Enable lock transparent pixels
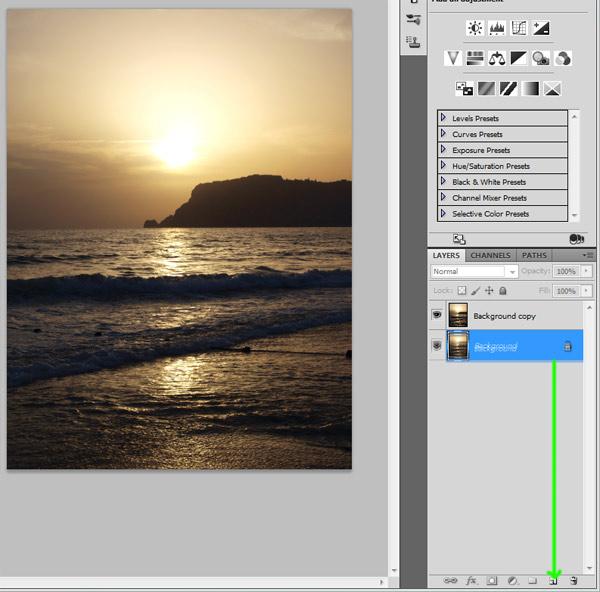The height and width of the screenshot is (592, 600). point(461,291)
